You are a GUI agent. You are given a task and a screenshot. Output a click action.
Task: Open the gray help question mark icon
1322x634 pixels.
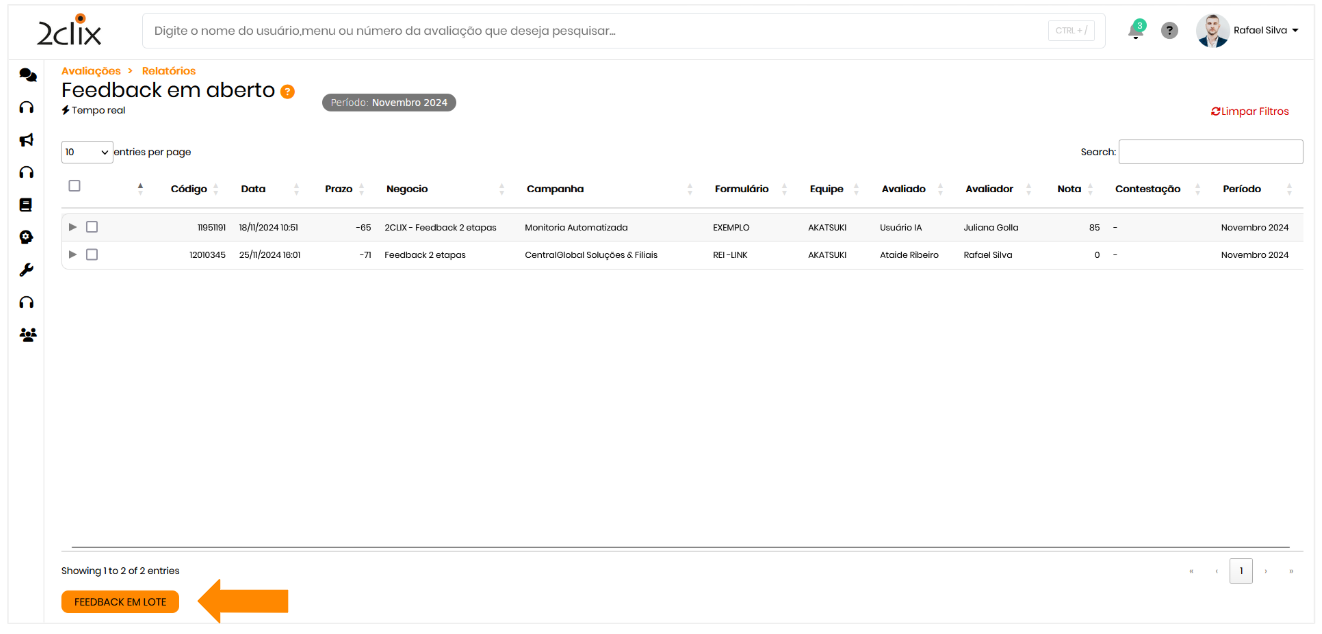pos(1169,31)
